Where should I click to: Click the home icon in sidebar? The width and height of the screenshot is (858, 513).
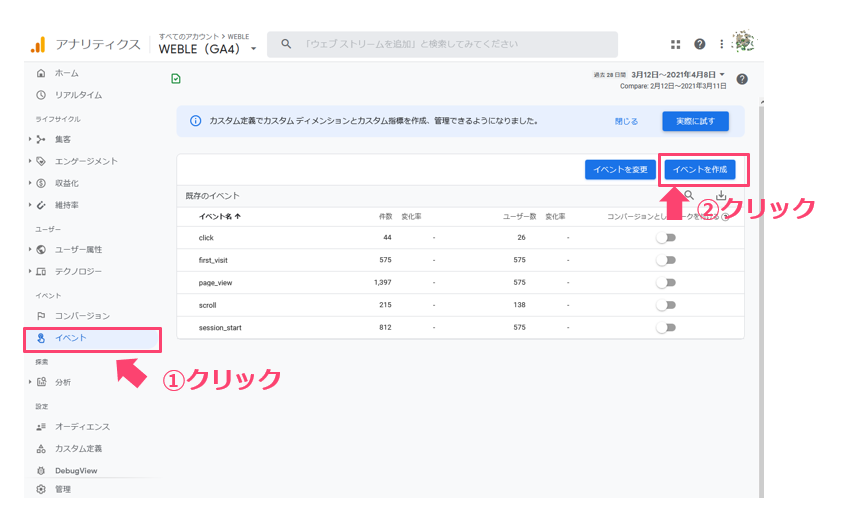pyautogui.click(x=41, y=73)
